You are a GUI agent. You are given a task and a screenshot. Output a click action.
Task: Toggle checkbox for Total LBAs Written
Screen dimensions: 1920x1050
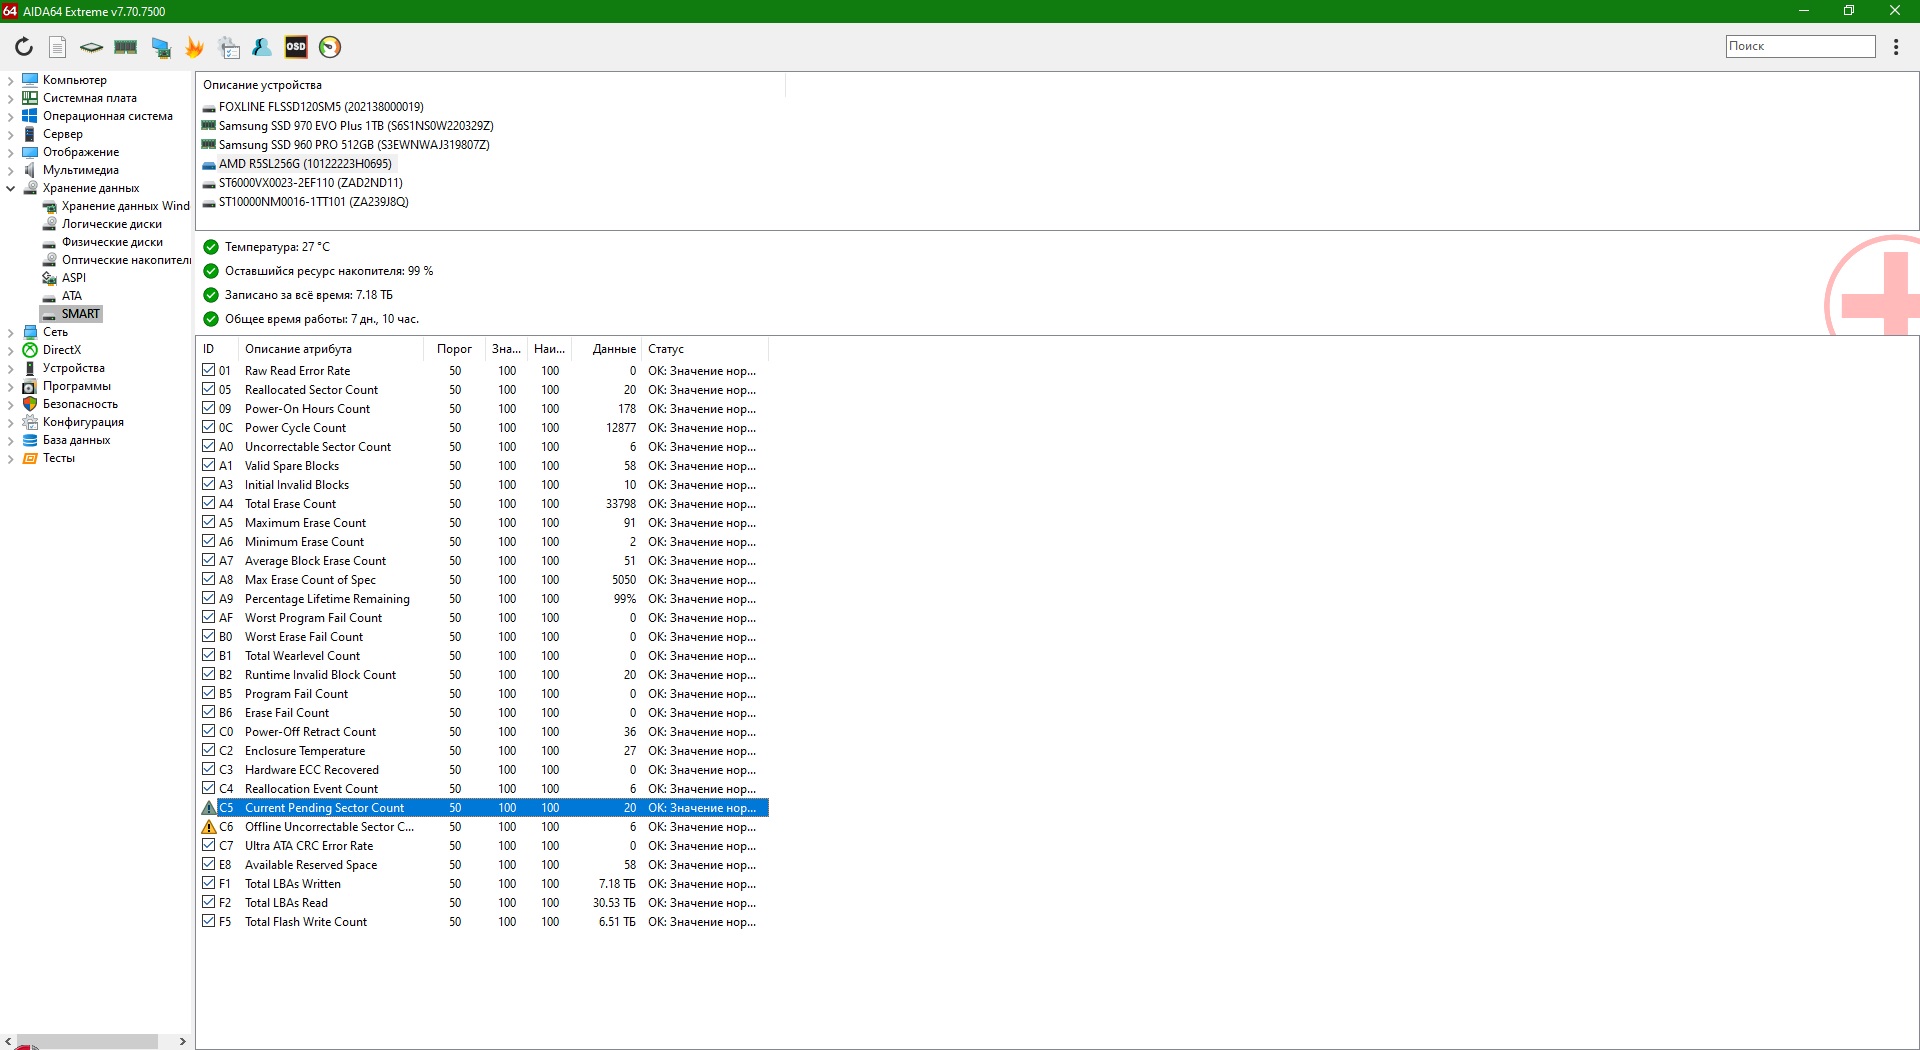209,884
